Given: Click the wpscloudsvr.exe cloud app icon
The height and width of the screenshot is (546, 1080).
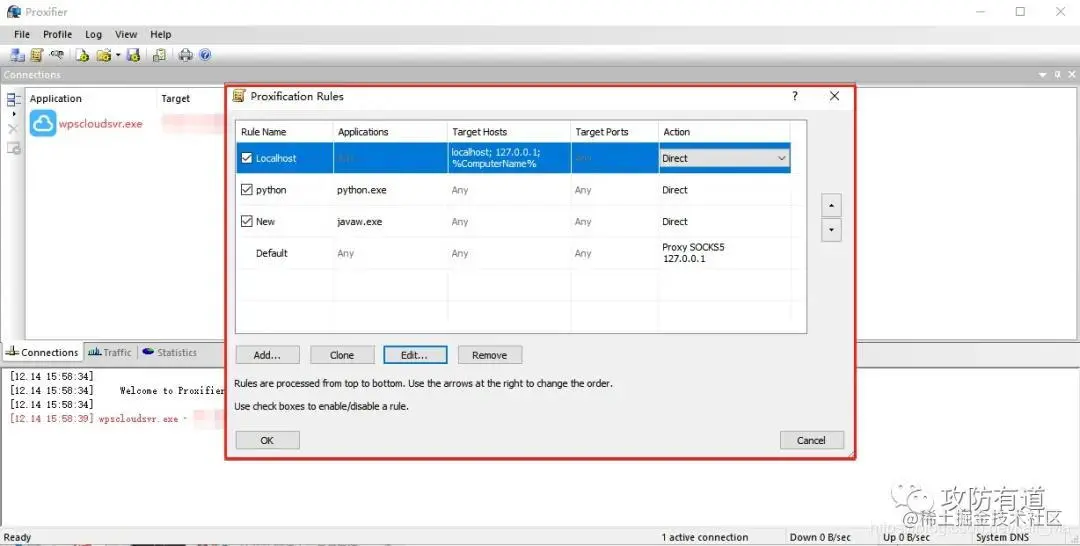Looking at the screenshot, I should coord(43,124).
